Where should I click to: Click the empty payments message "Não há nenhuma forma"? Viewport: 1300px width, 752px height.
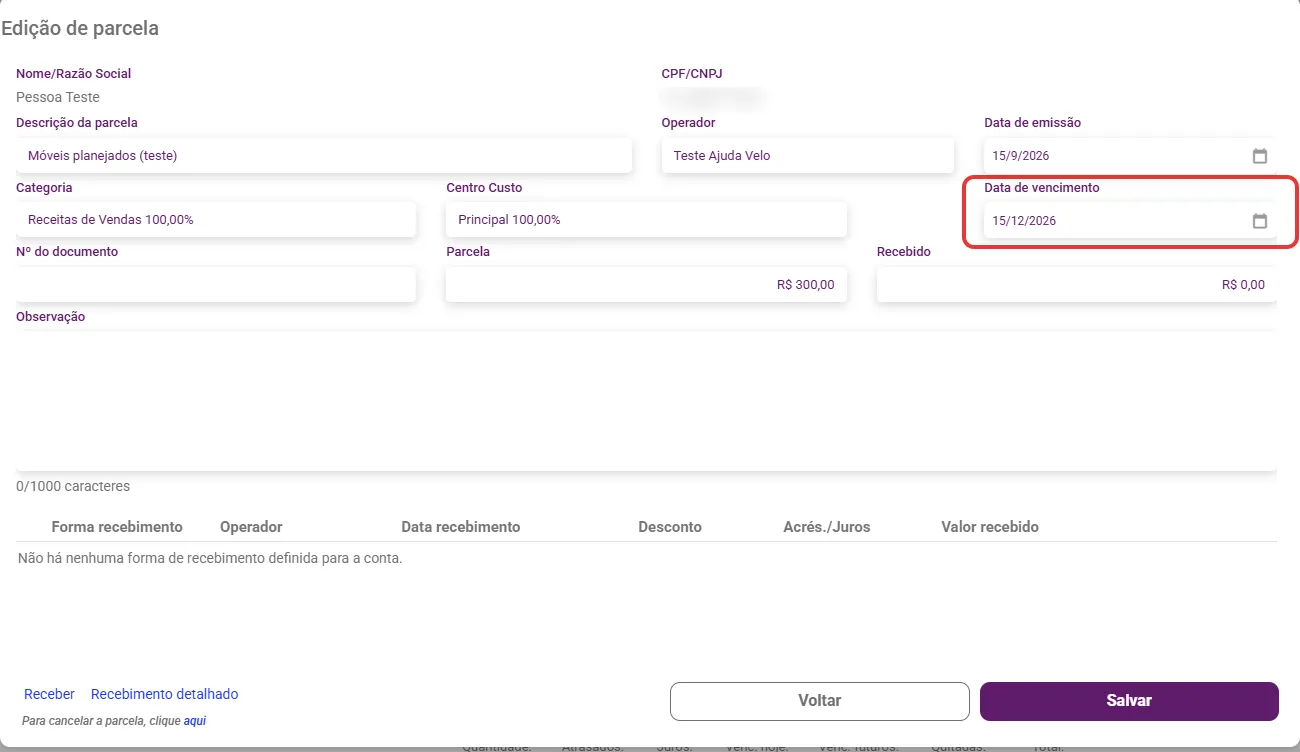tap(210, 558)
